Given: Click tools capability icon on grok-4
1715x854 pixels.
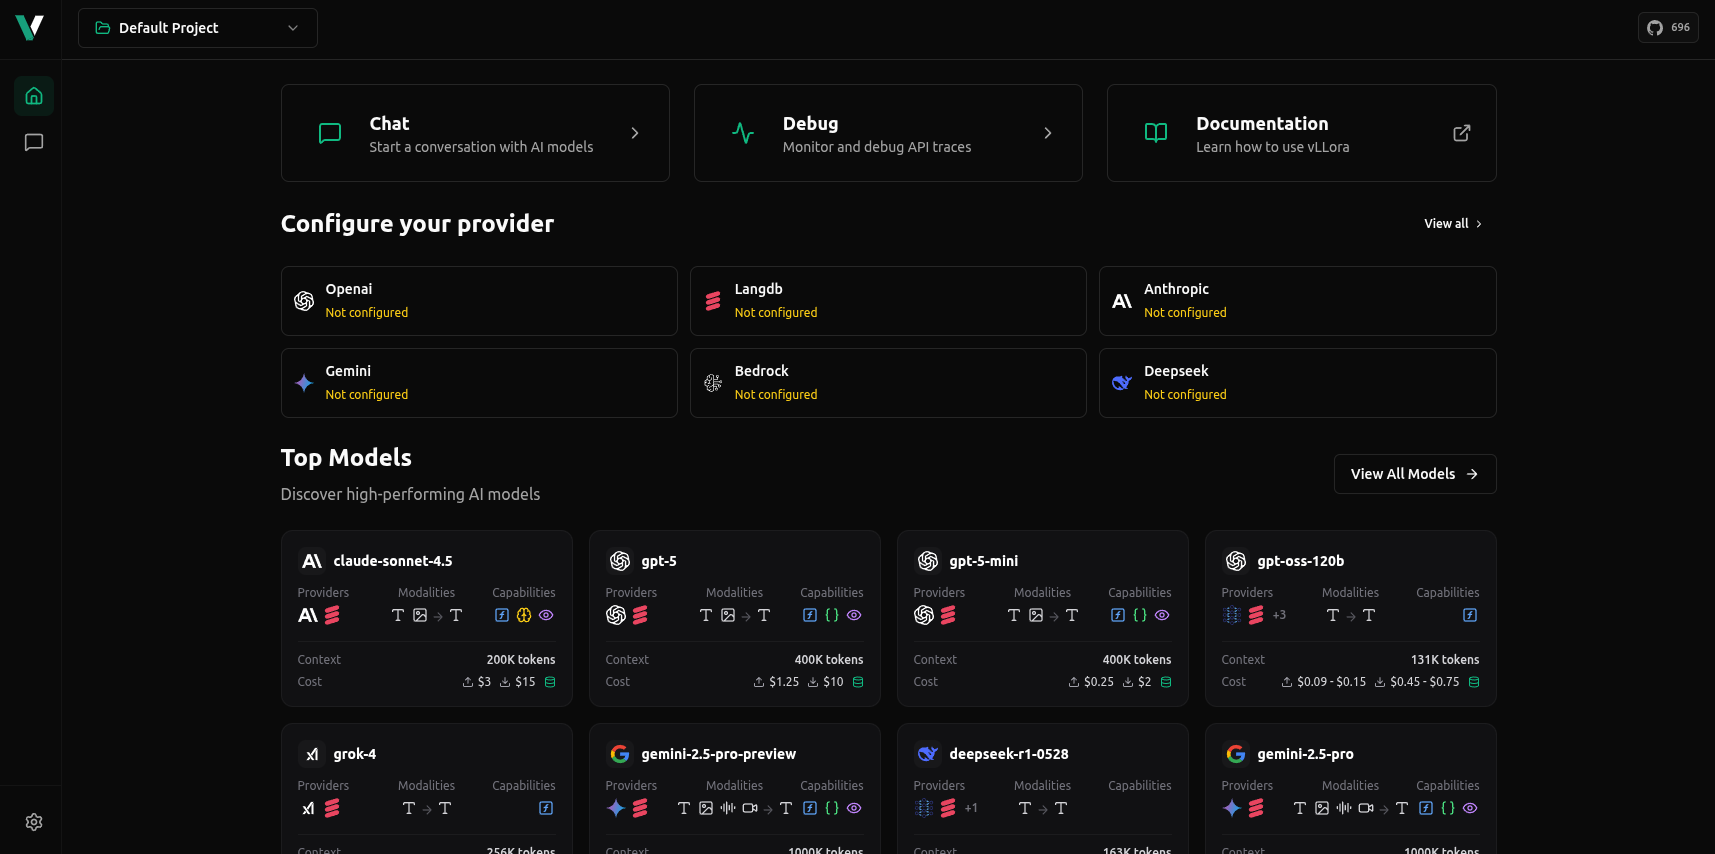Looking at the screenshot, I should pos(546,808).
